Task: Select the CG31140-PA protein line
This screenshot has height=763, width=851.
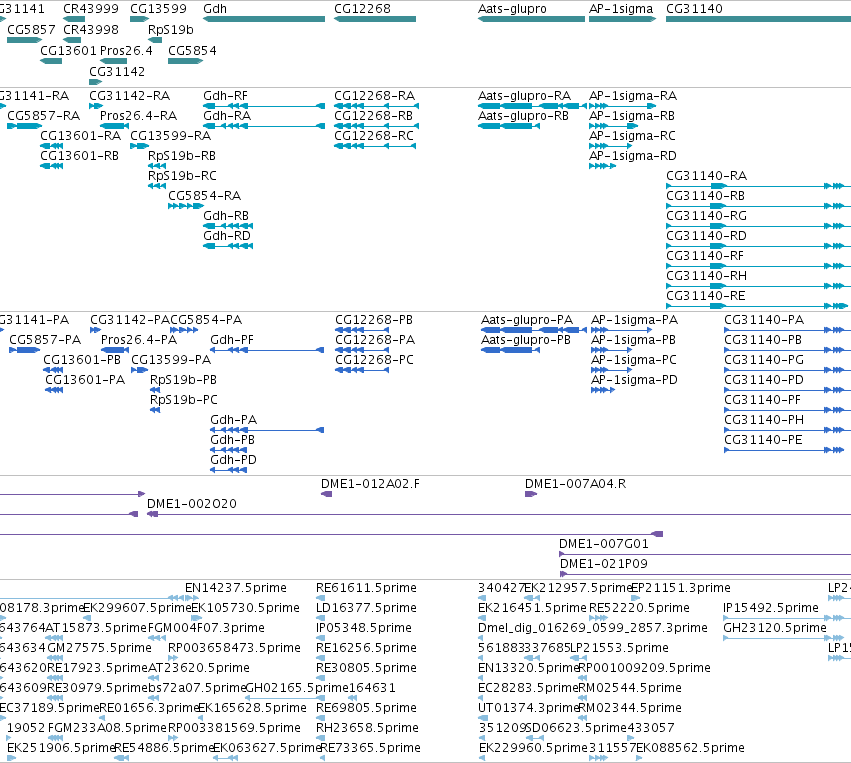Action: [x=788, y=330]
